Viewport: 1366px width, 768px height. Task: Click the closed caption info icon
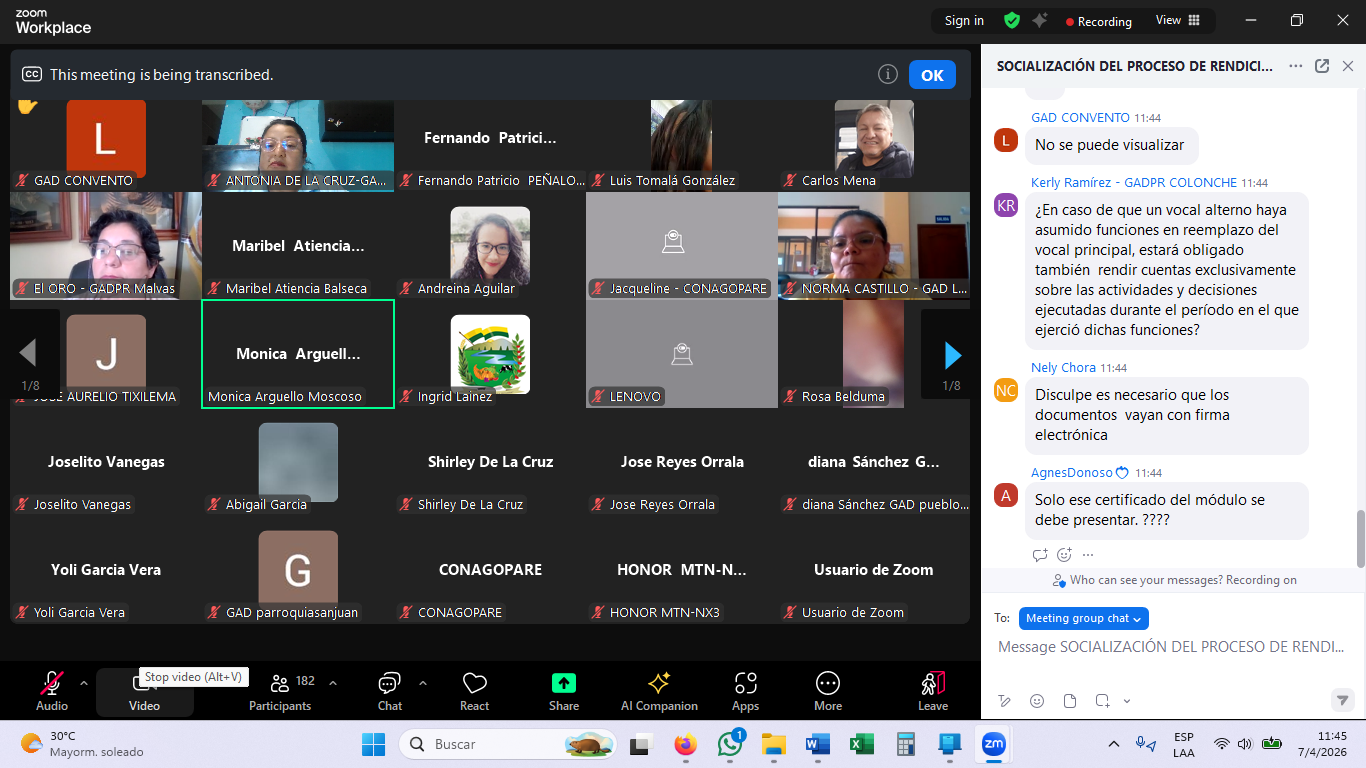[887, 74]
